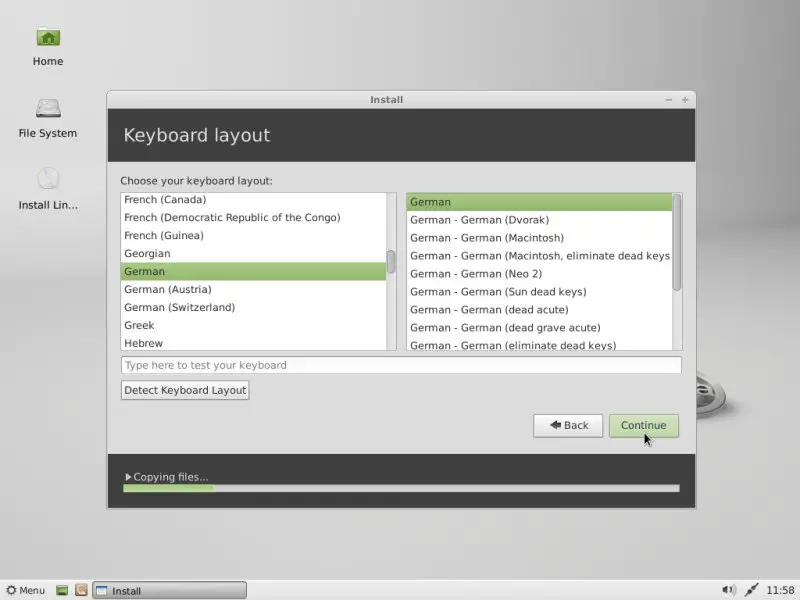The height and width of the screenshot is (600, 800).
Task: Minimize the Install window
Action: 669,100
